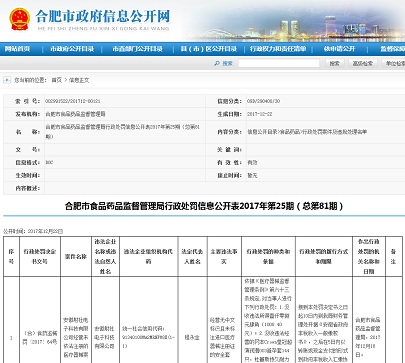Viewport: 405px width, 363px height.
Task: Click the search keyword input field
Action: (x=279, y=63)
